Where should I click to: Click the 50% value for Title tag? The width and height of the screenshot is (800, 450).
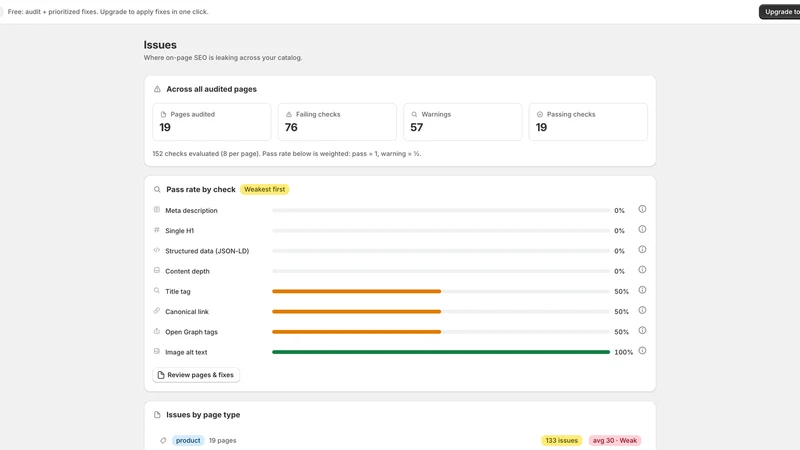(x=621, y=291)
